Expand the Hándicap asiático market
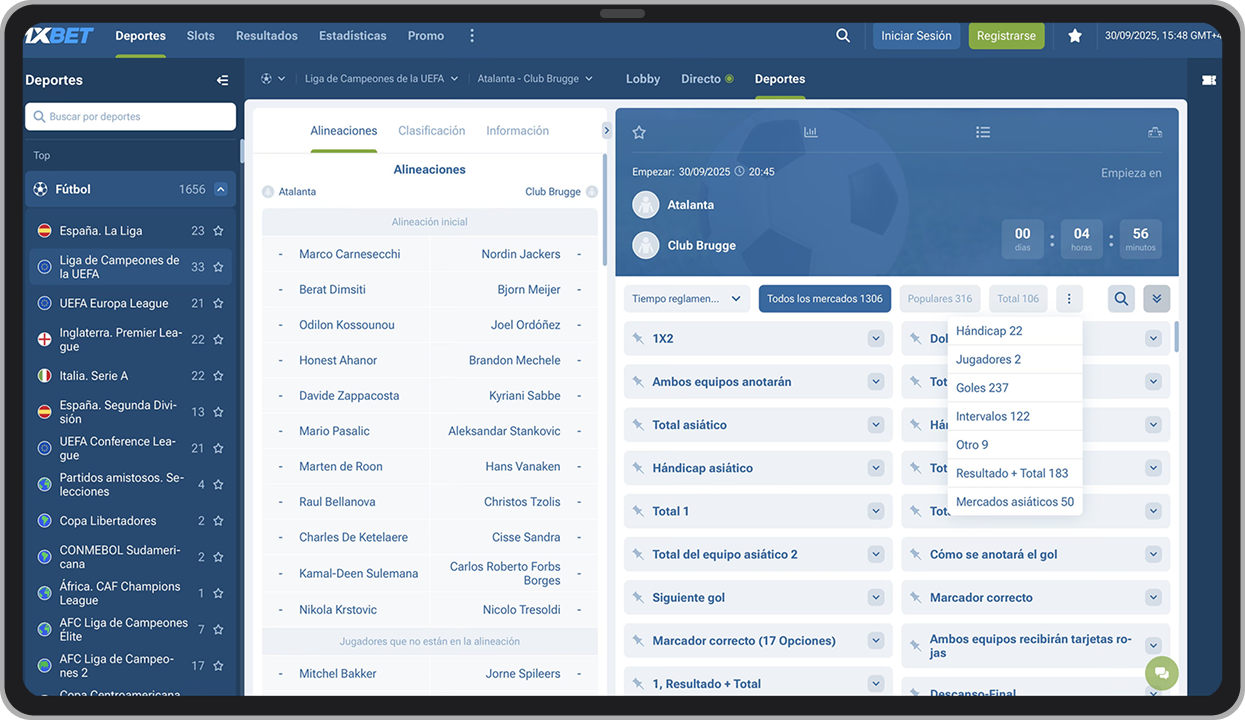1245x720 pixels. coord(876,468)
